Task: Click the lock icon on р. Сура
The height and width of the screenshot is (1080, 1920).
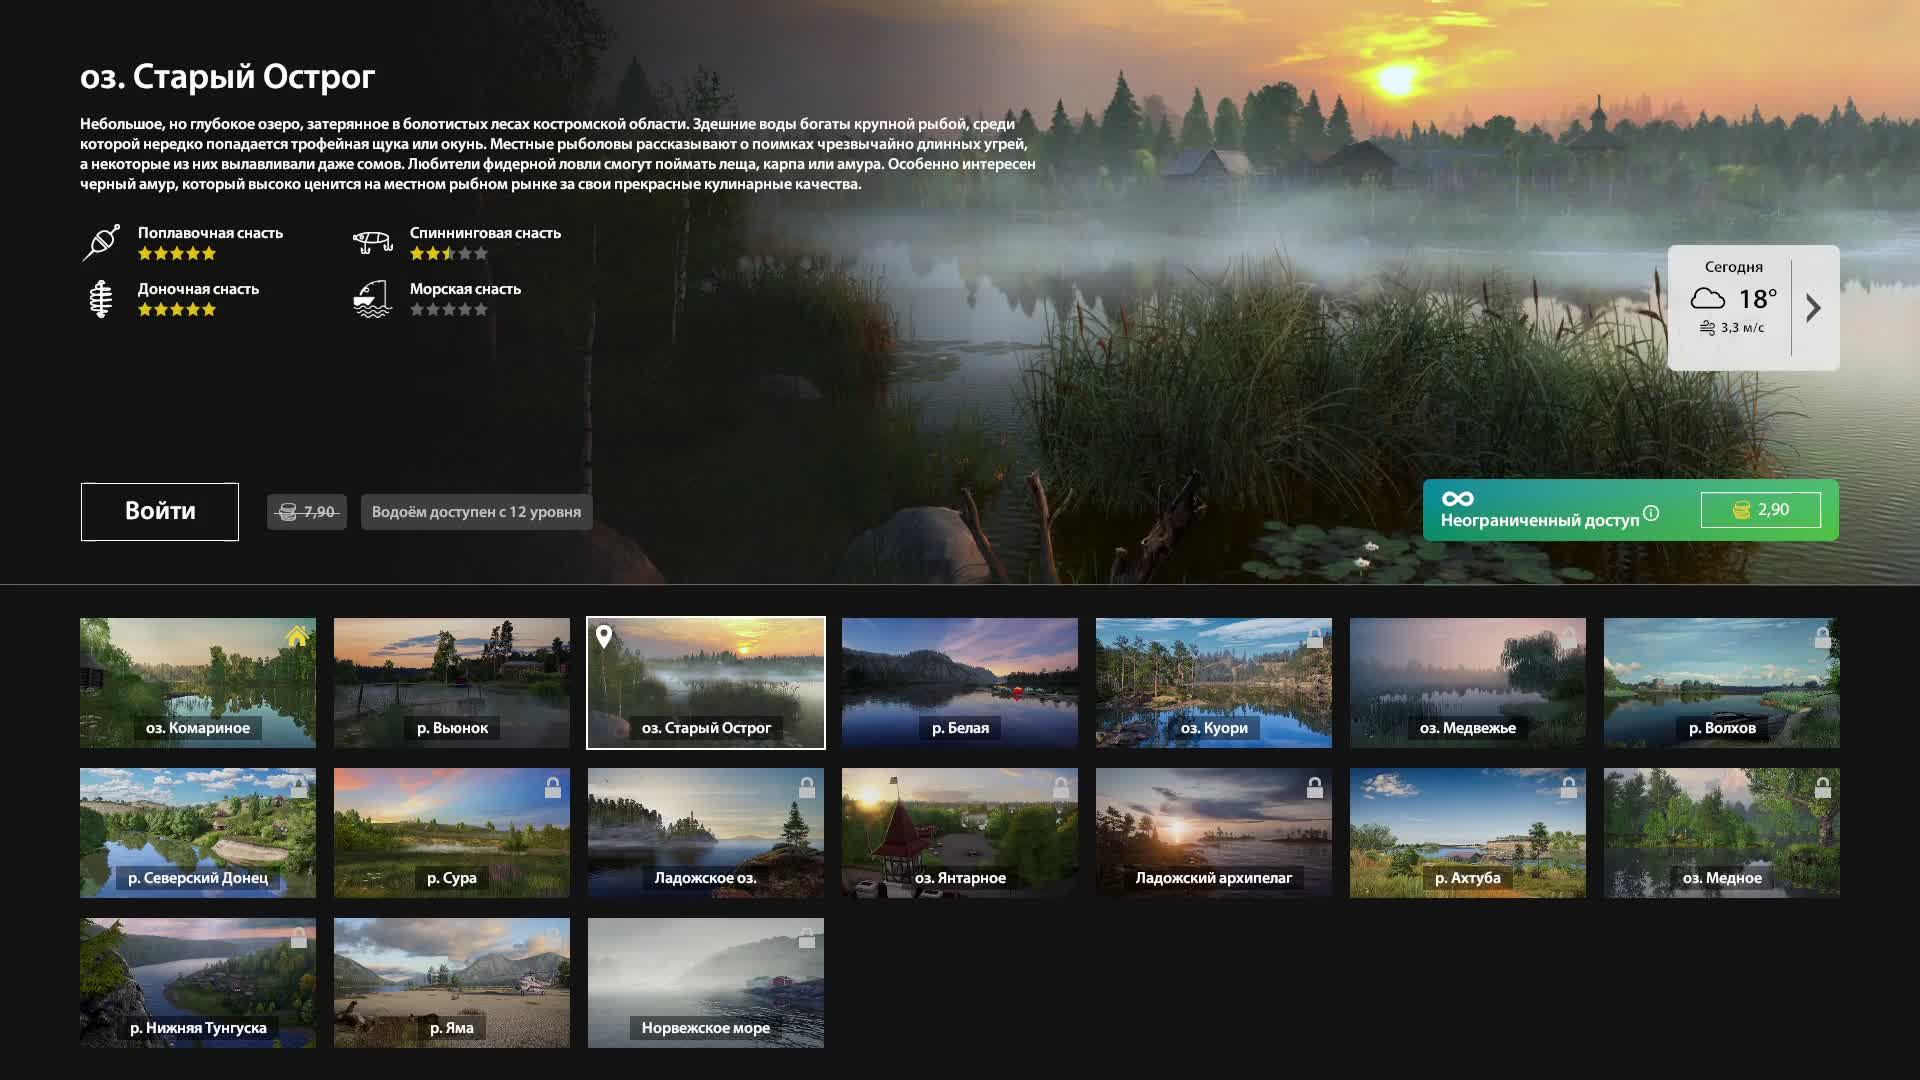Action: click(x=553, y=787)
